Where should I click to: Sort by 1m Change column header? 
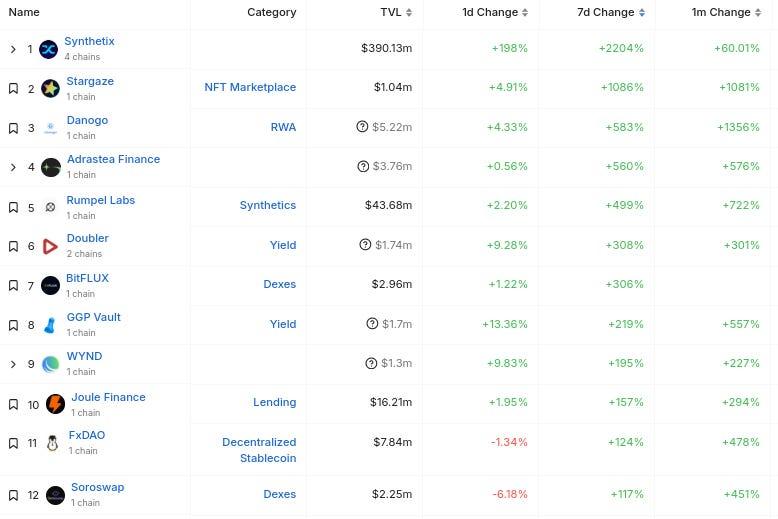[x=725, y=12]
